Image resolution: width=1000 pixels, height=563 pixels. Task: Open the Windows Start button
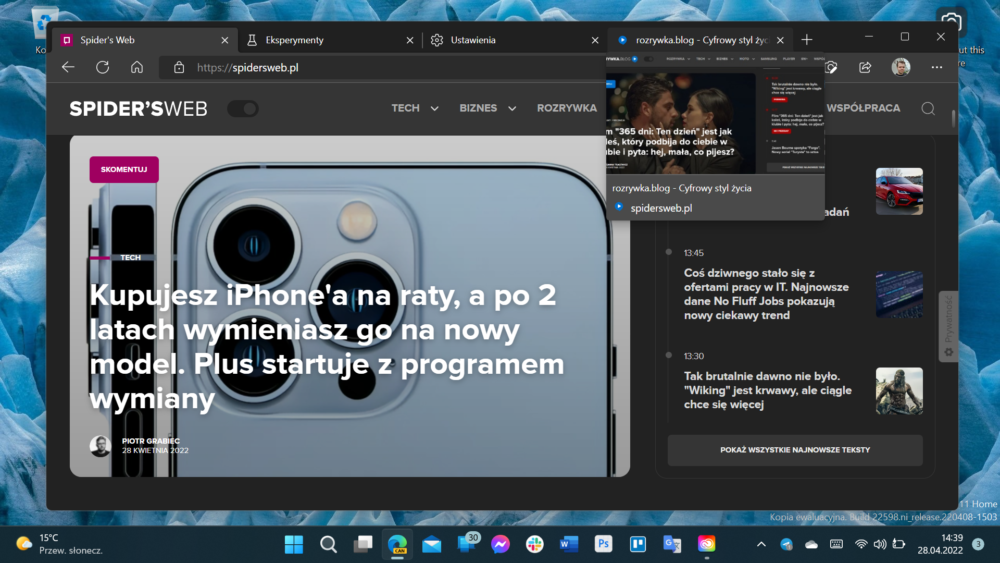pyautogui.click(x=294, y=545)
